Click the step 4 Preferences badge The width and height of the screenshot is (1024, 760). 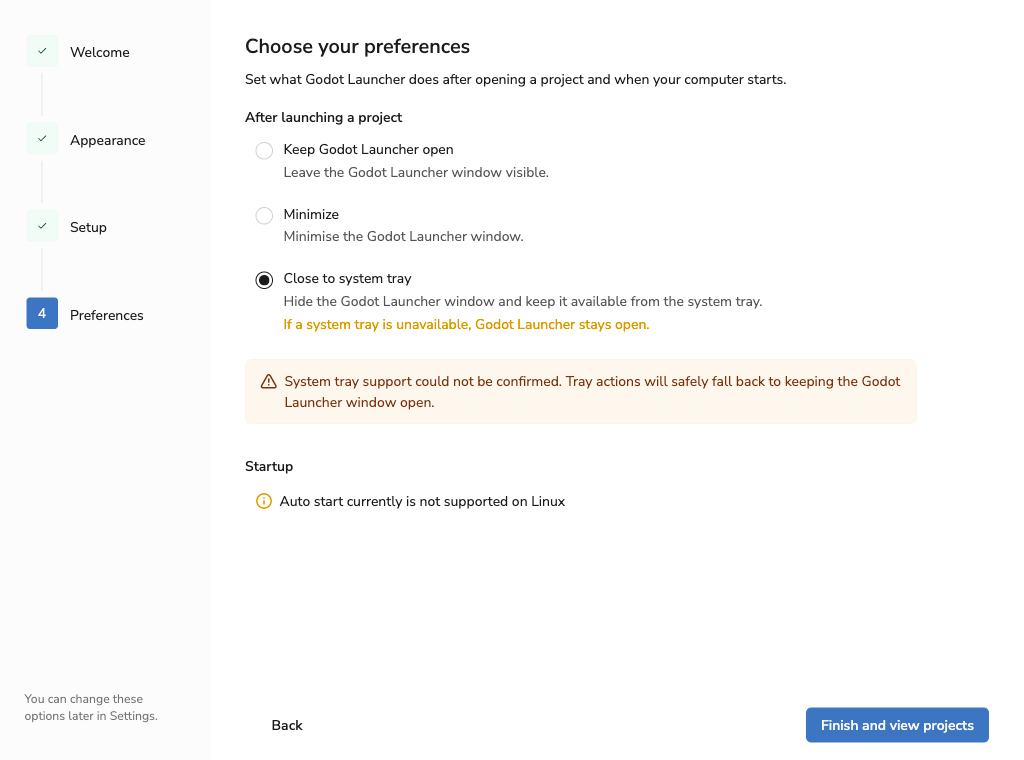tap(42, 313)
